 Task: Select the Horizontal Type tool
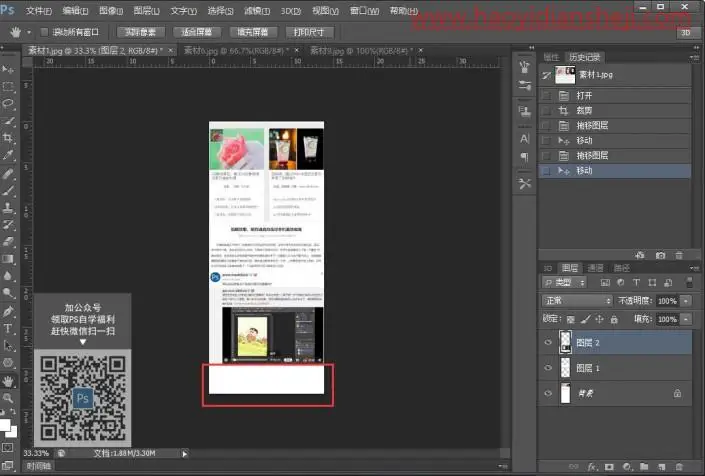(x=8, y=329)
